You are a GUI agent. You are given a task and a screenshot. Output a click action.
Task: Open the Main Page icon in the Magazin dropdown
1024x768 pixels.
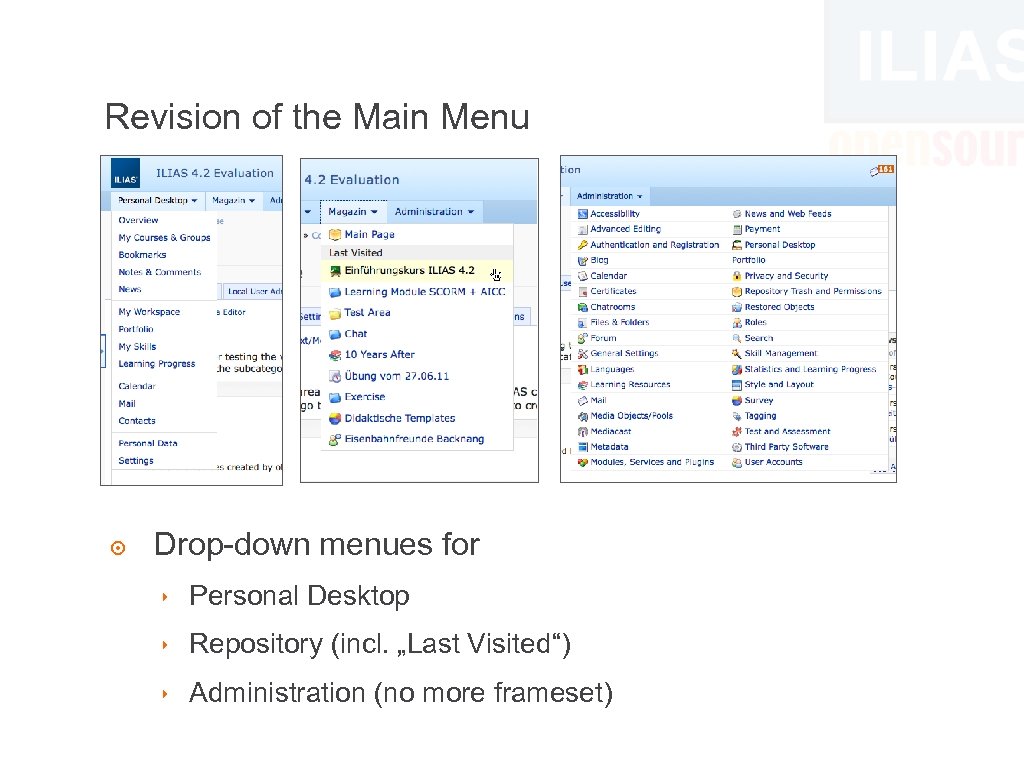click(x=335, y=234)
